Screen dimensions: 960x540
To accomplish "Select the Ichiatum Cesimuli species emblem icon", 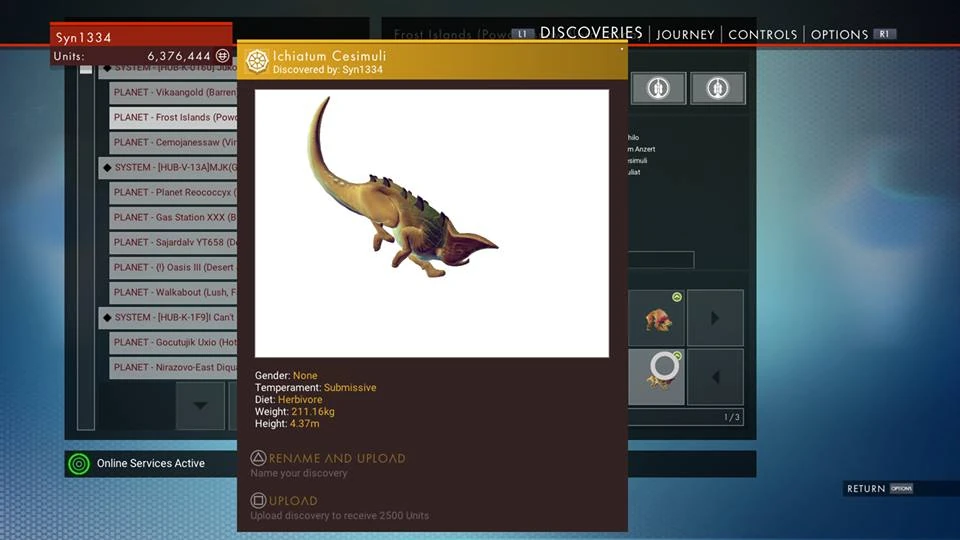I will pos(257,61).
